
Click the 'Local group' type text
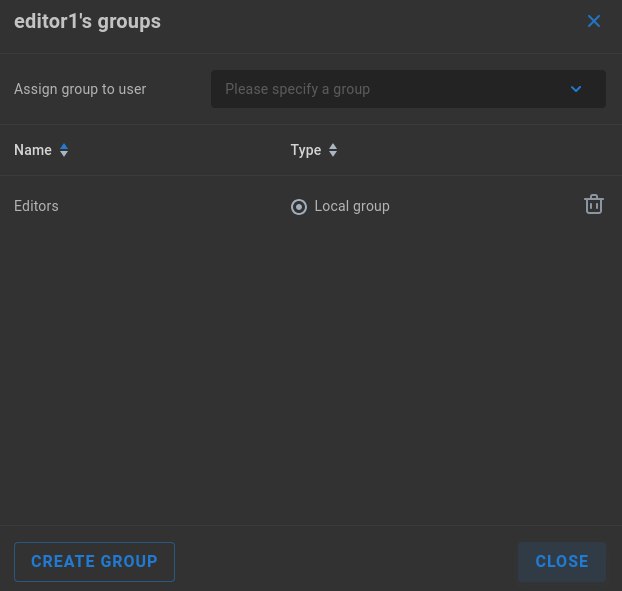352,206
